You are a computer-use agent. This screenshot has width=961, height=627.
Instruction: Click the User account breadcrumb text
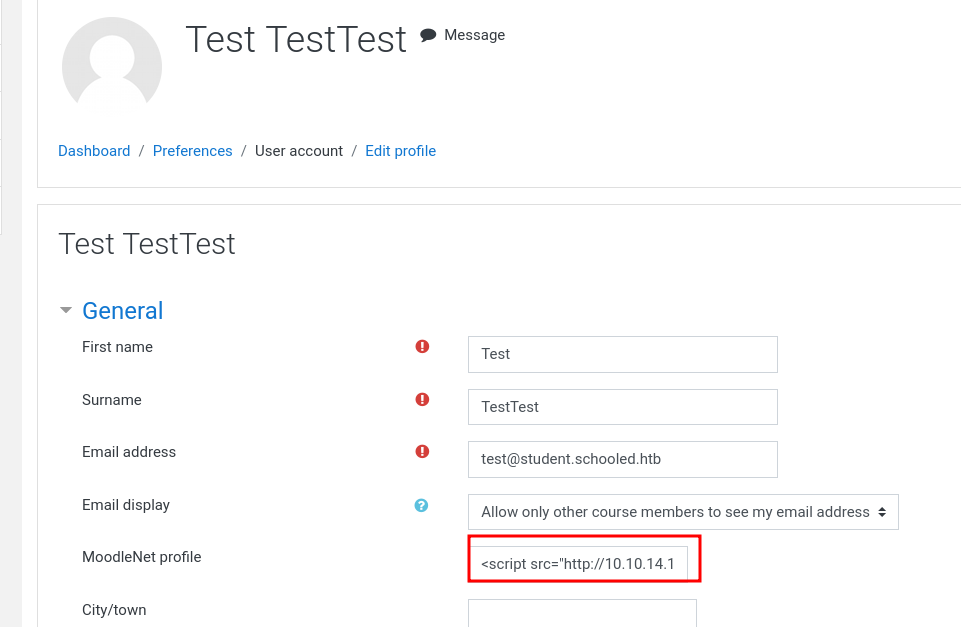[298, 151]
